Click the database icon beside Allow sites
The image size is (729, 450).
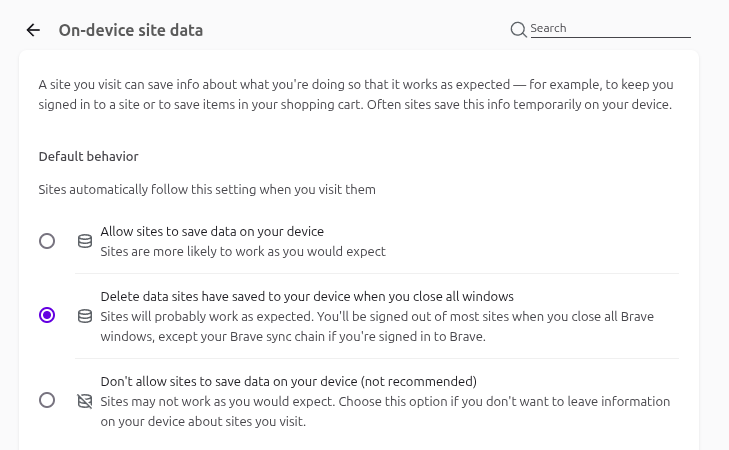[85, 241]
